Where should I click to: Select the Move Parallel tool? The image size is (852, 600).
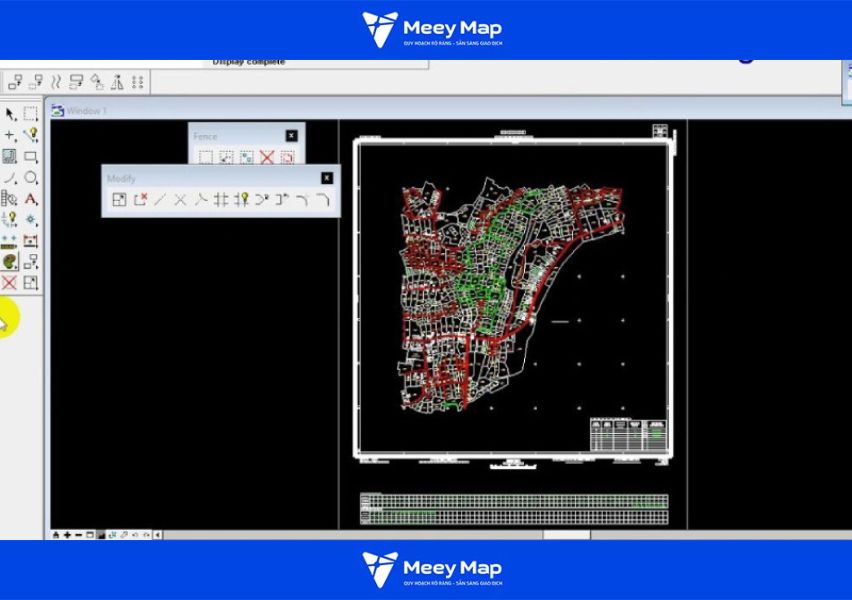(x=56, y=82)
